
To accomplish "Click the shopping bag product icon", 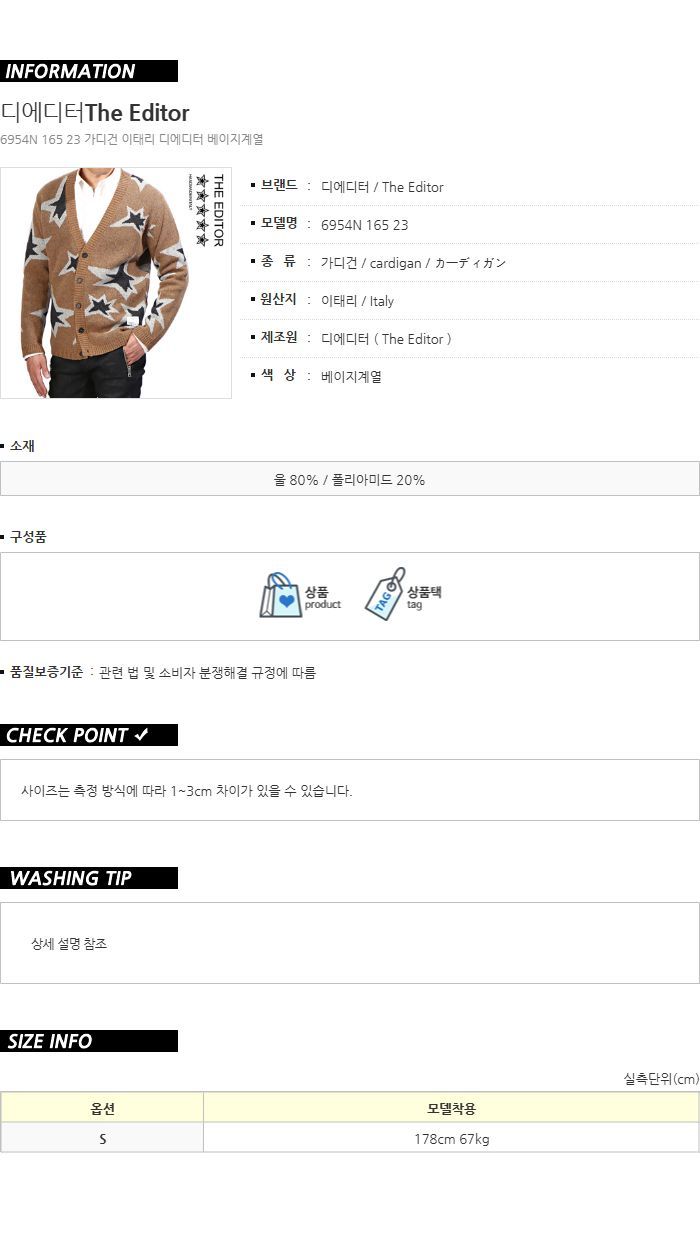I will click(280, 595).
